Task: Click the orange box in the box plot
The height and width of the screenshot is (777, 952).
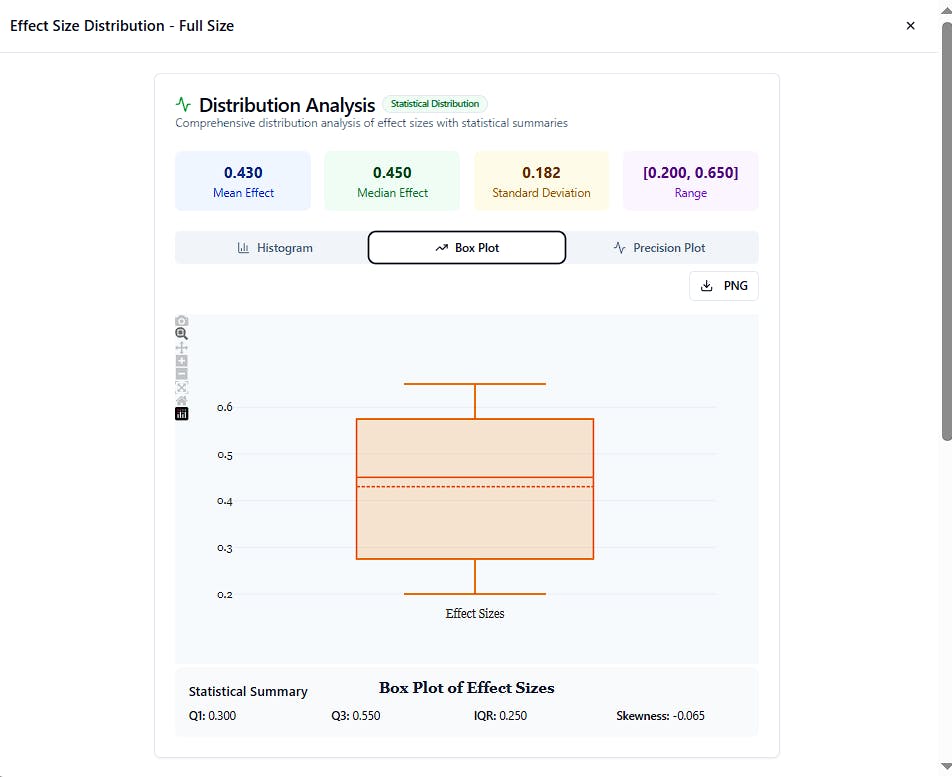Action: tap(475, 520)
